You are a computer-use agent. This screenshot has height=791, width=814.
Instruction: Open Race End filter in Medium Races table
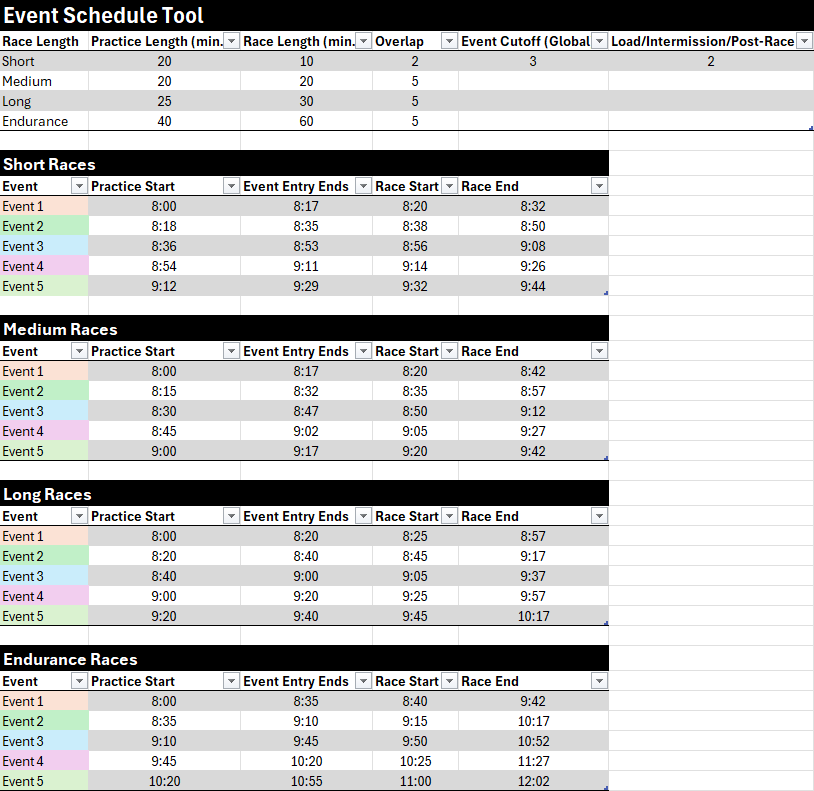coord(599,351)
